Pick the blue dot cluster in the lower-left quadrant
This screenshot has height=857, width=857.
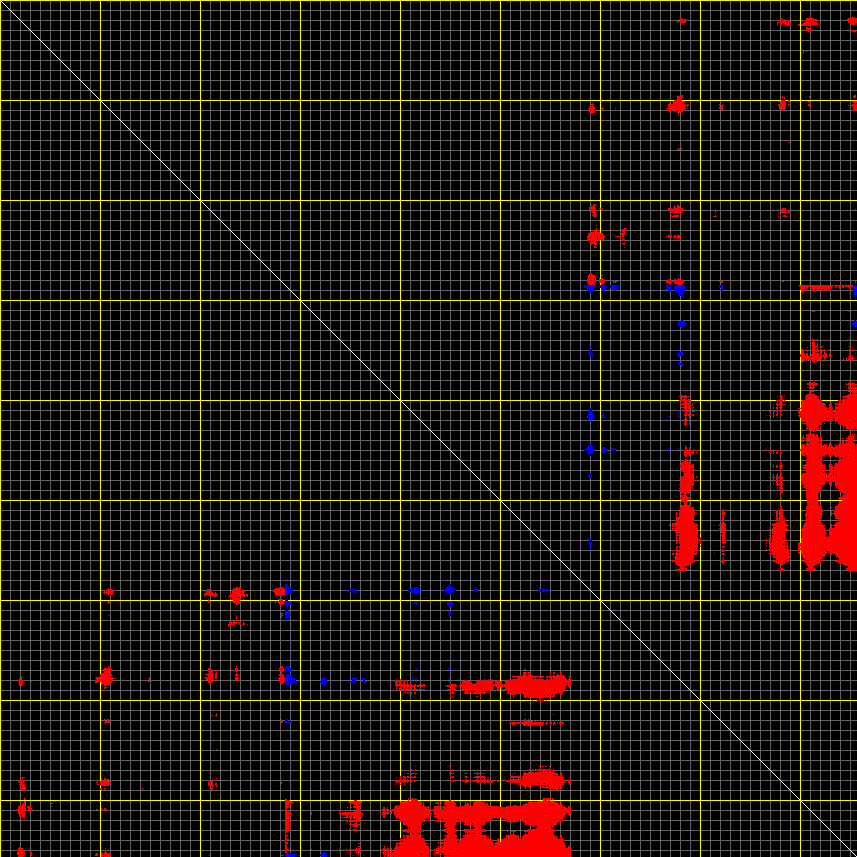[x=288, y=678]
